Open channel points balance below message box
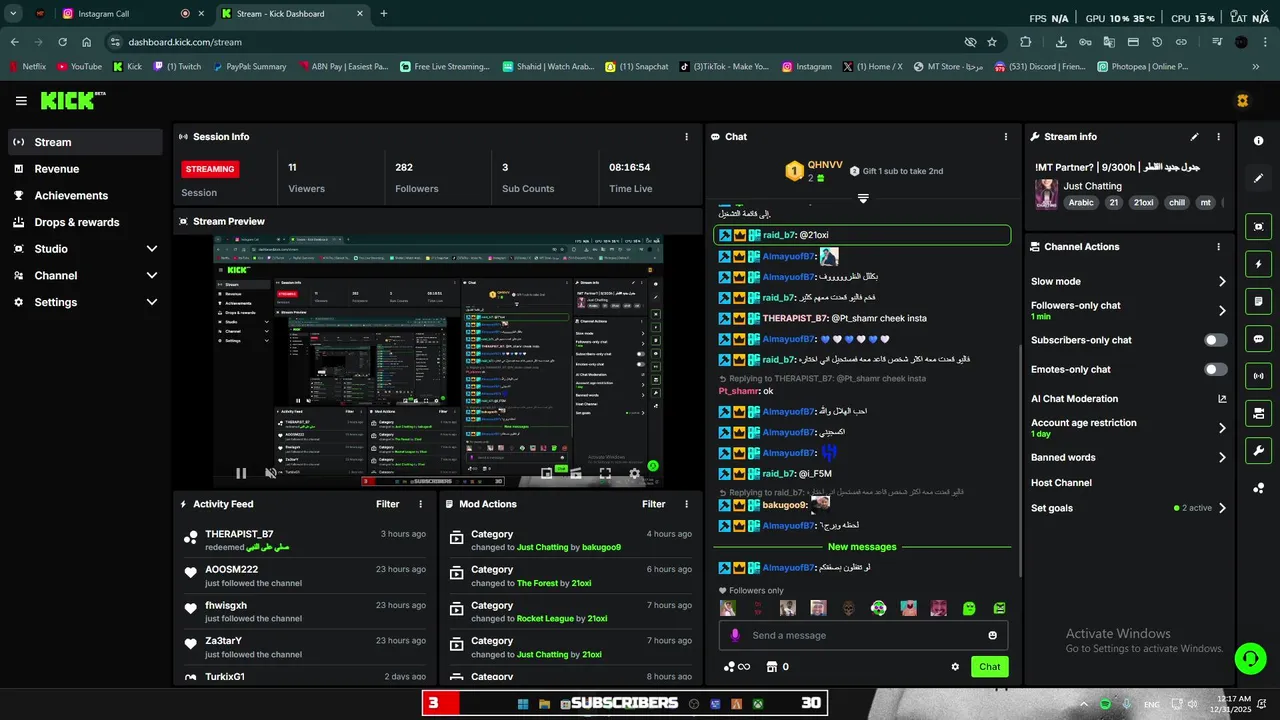The image size is (1280, 720). pos(737,667)
